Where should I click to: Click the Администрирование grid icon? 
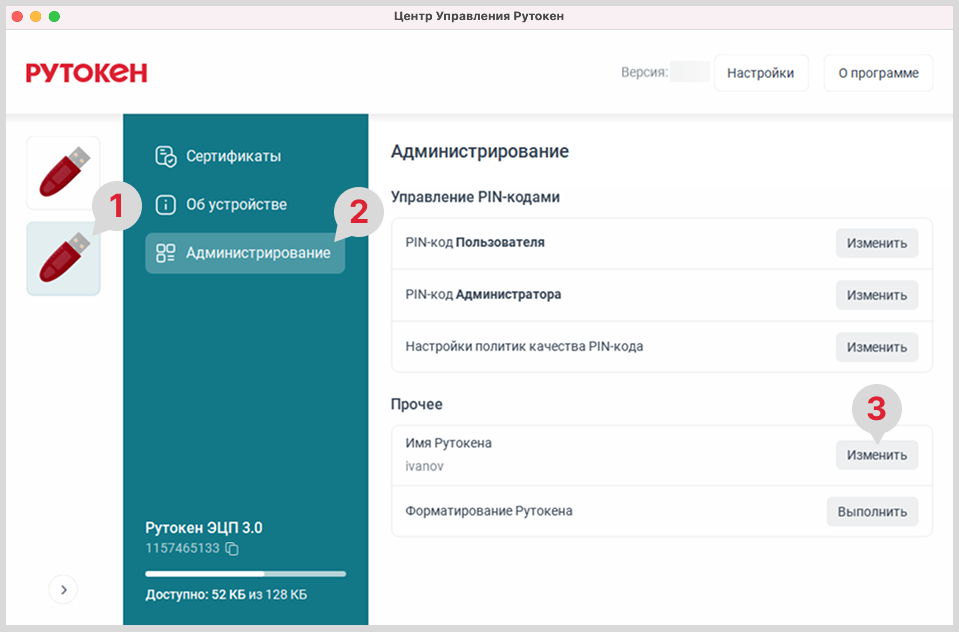pos(166,253)
